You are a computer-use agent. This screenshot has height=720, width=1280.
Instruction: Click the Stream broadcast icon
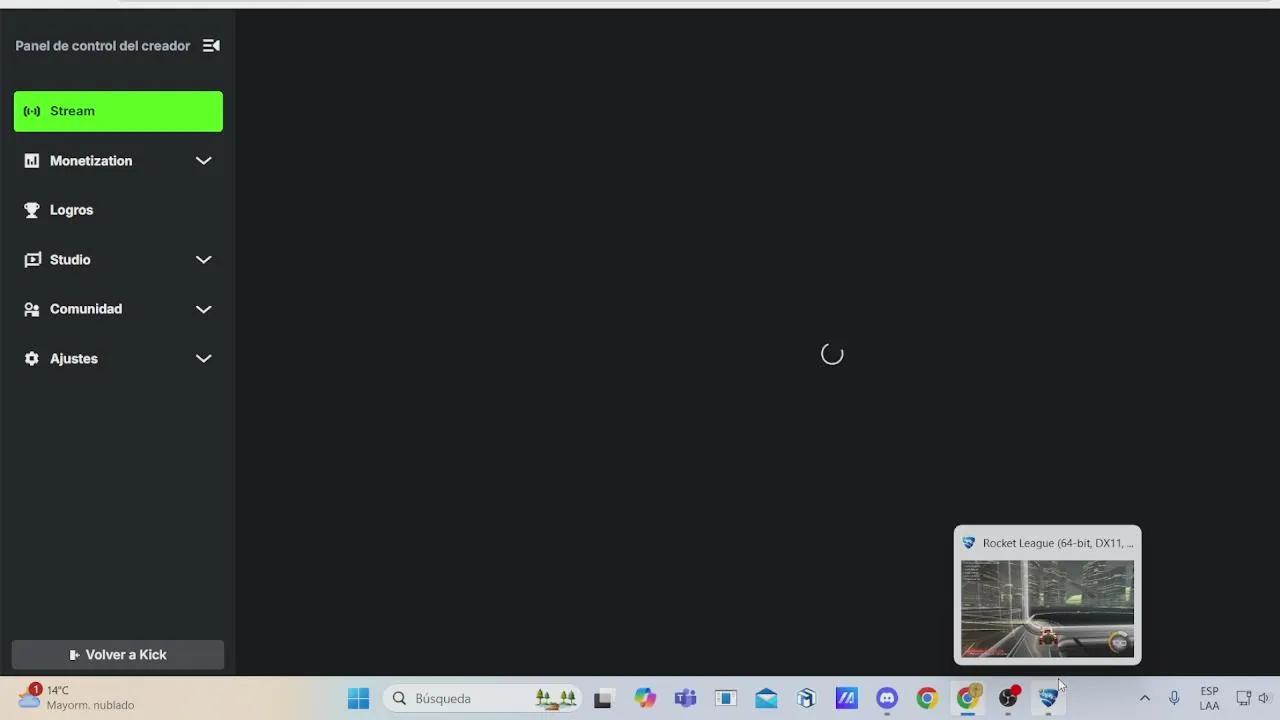pyautogui.click(x=32, y=111)
